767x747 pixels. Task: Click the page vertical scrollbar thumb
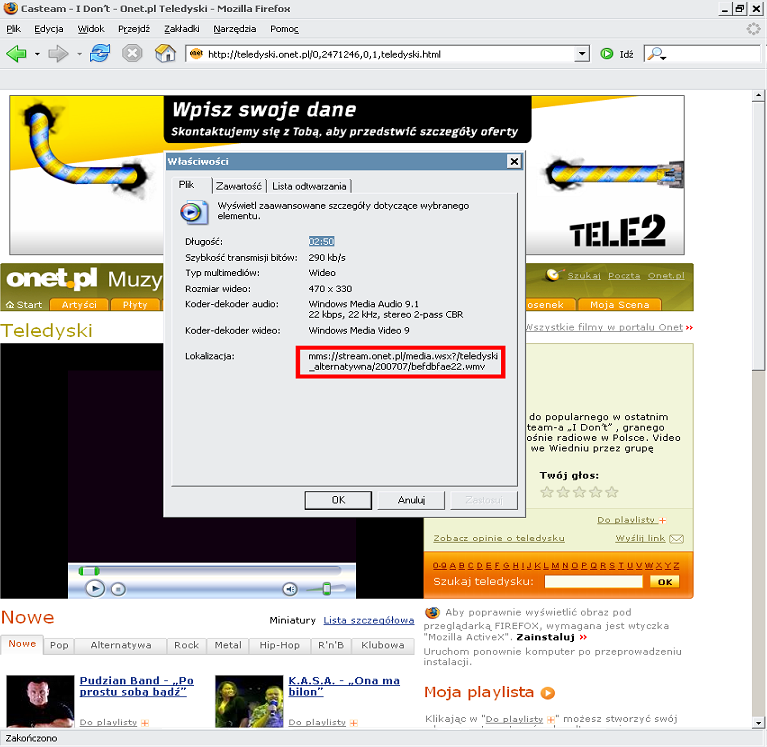click(758, 236)
